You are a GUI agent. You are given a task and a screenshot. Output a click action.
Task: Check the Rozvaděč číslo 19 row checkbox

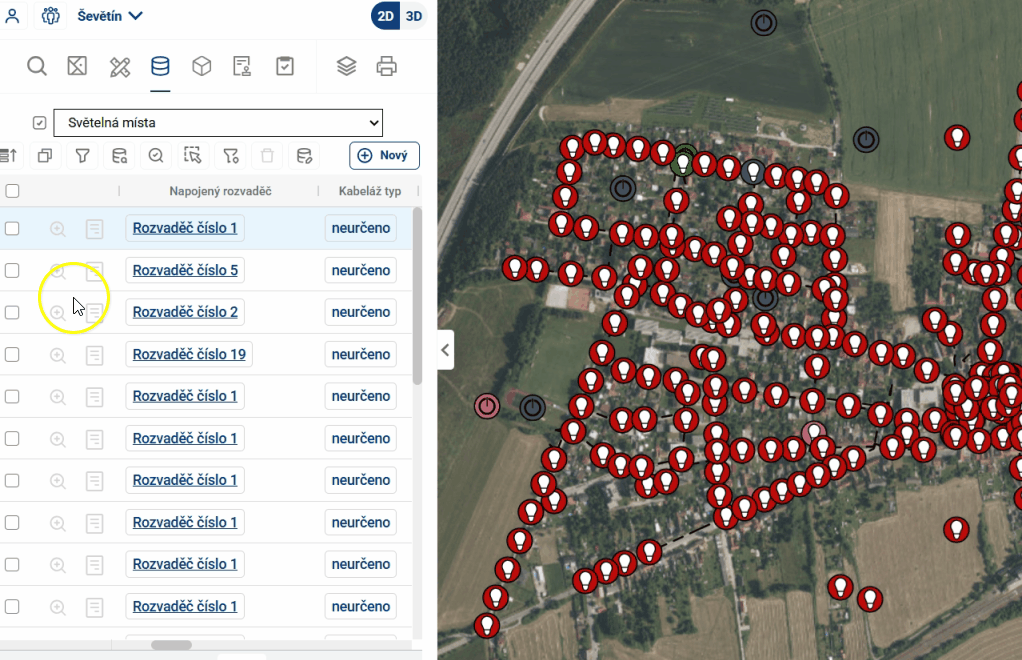[12, 354]
